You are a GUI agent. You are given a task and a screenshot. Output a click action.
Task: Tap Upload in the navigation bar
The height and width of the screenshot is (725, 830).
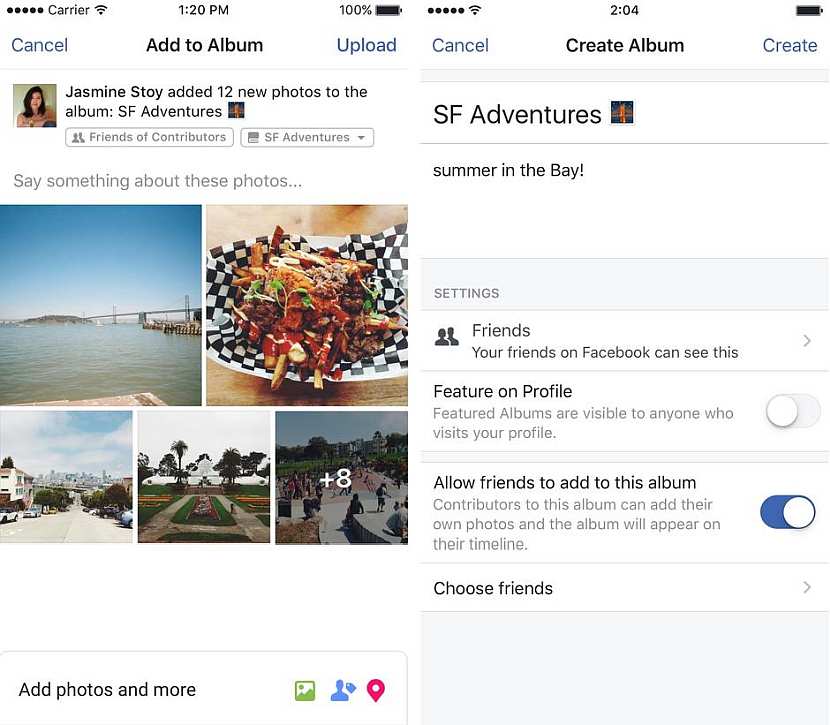(x=366, y=45)
